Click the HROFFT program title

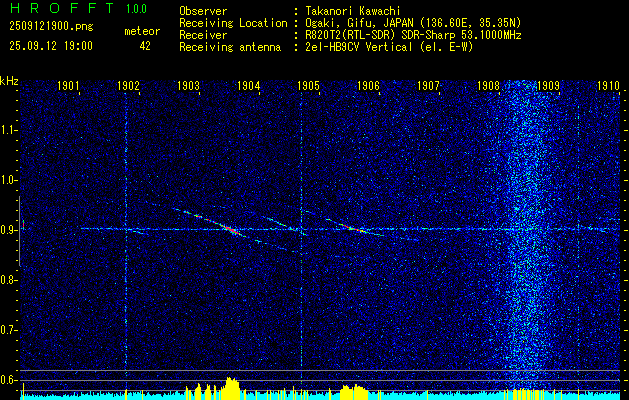(62, 8)
